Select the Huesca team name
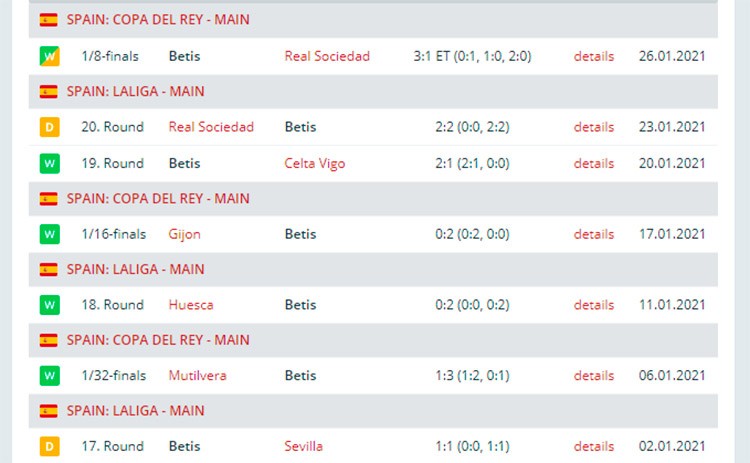Image resolution: width=750 pixels, height=463 pixels. [x=191, y=305]
